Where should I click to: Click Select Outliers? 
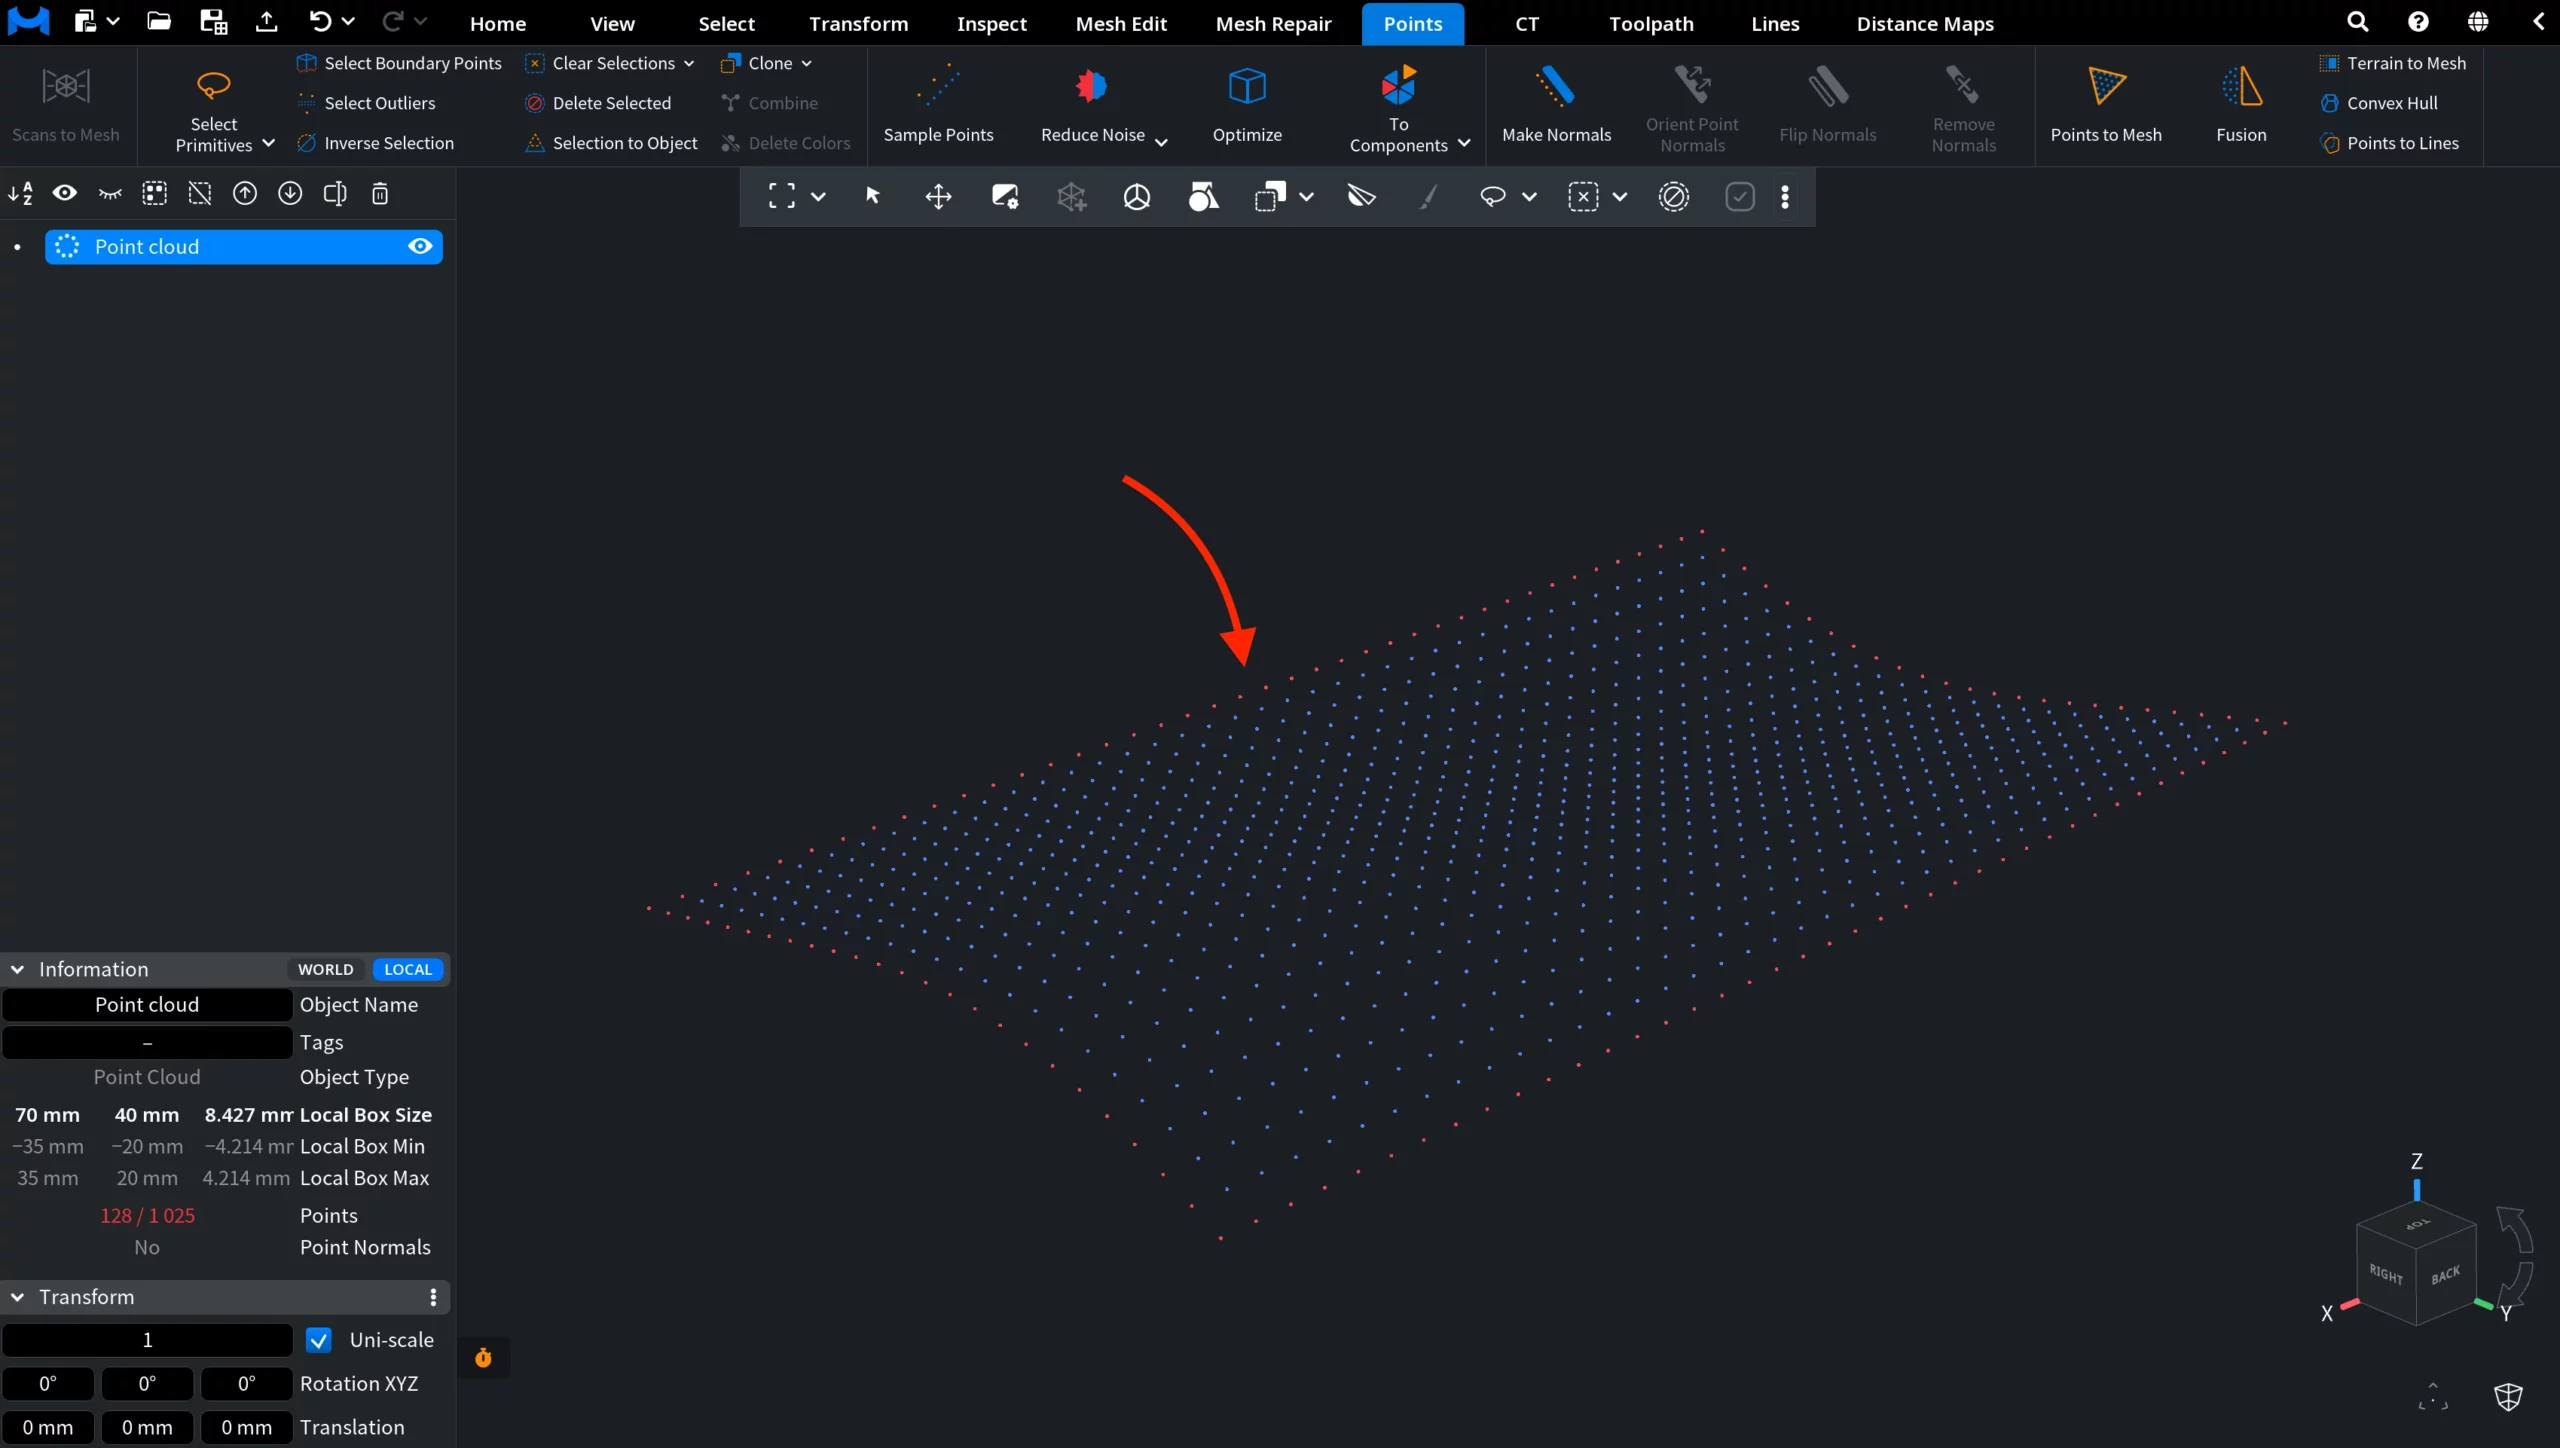coord(366,103)
